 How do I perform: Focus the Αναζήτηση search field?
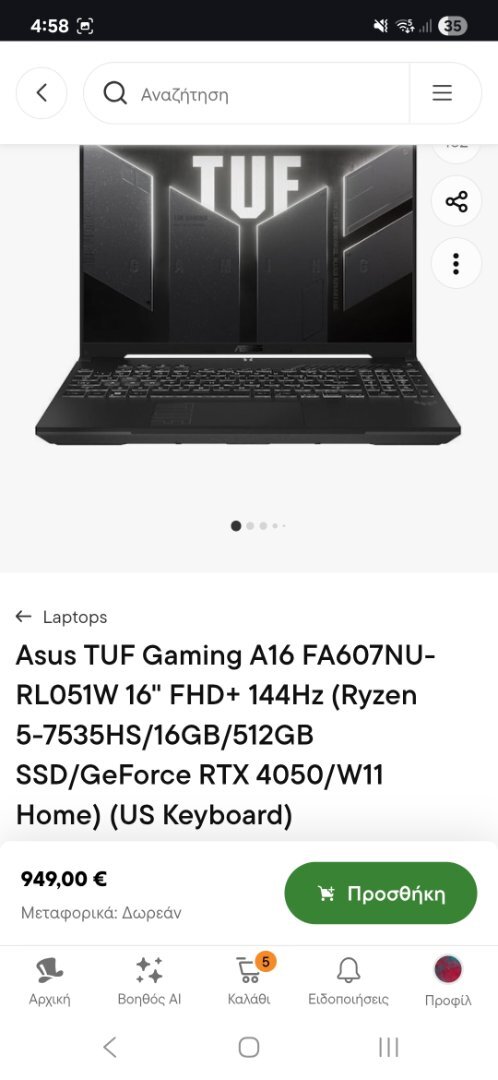point(272,94)
